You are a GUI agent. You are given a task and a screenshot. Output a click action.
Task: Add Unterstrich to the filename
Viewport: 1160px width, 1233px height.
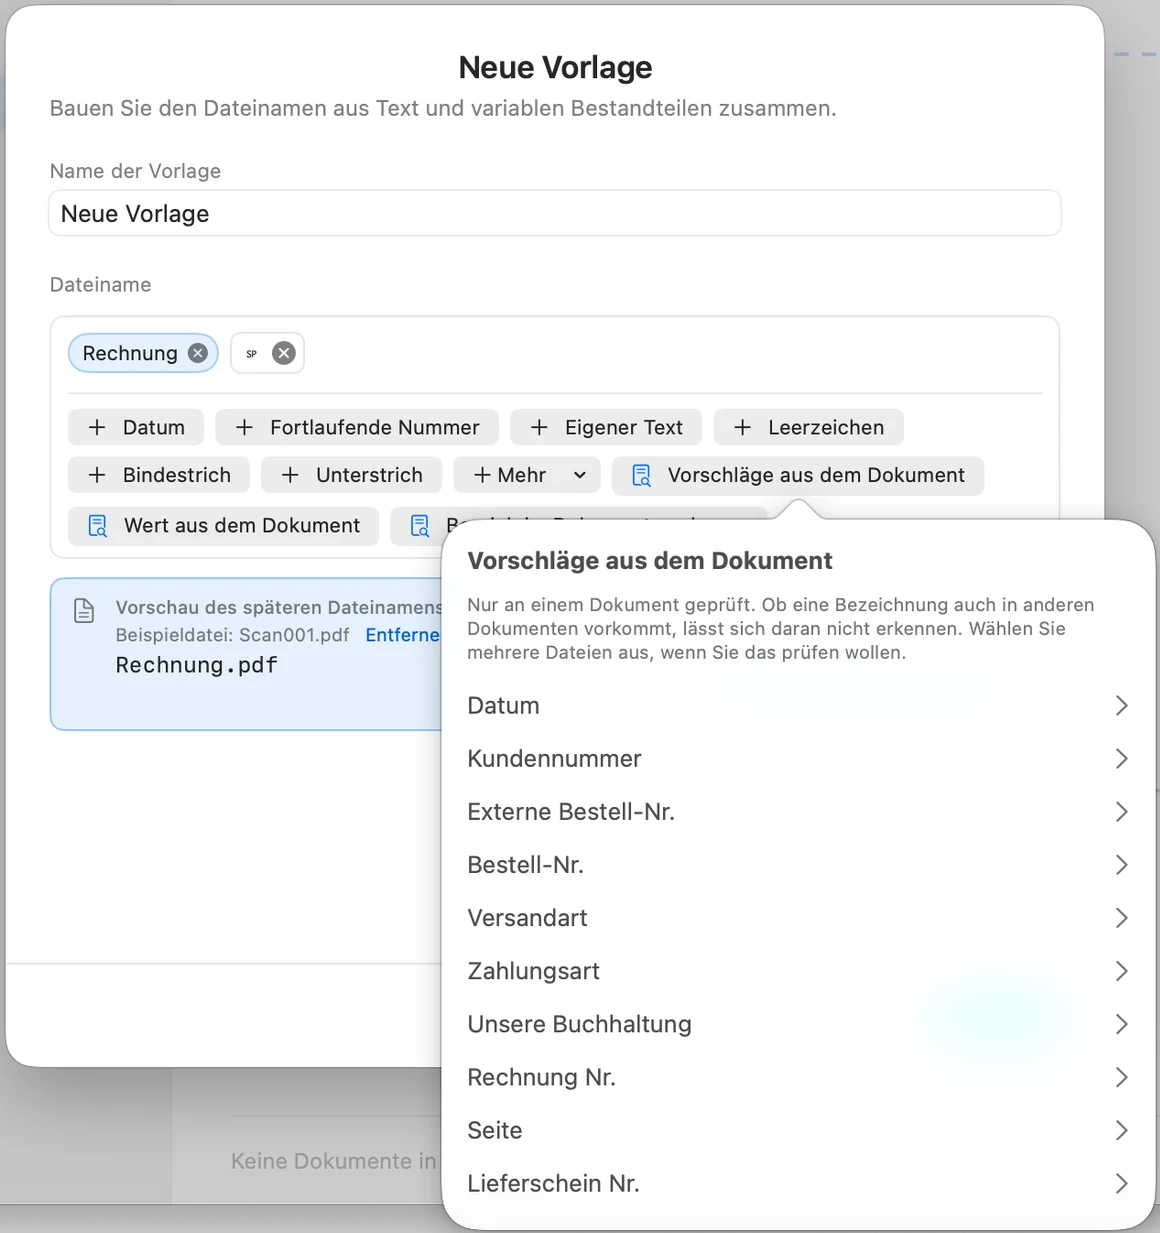[x=352, y=475]
